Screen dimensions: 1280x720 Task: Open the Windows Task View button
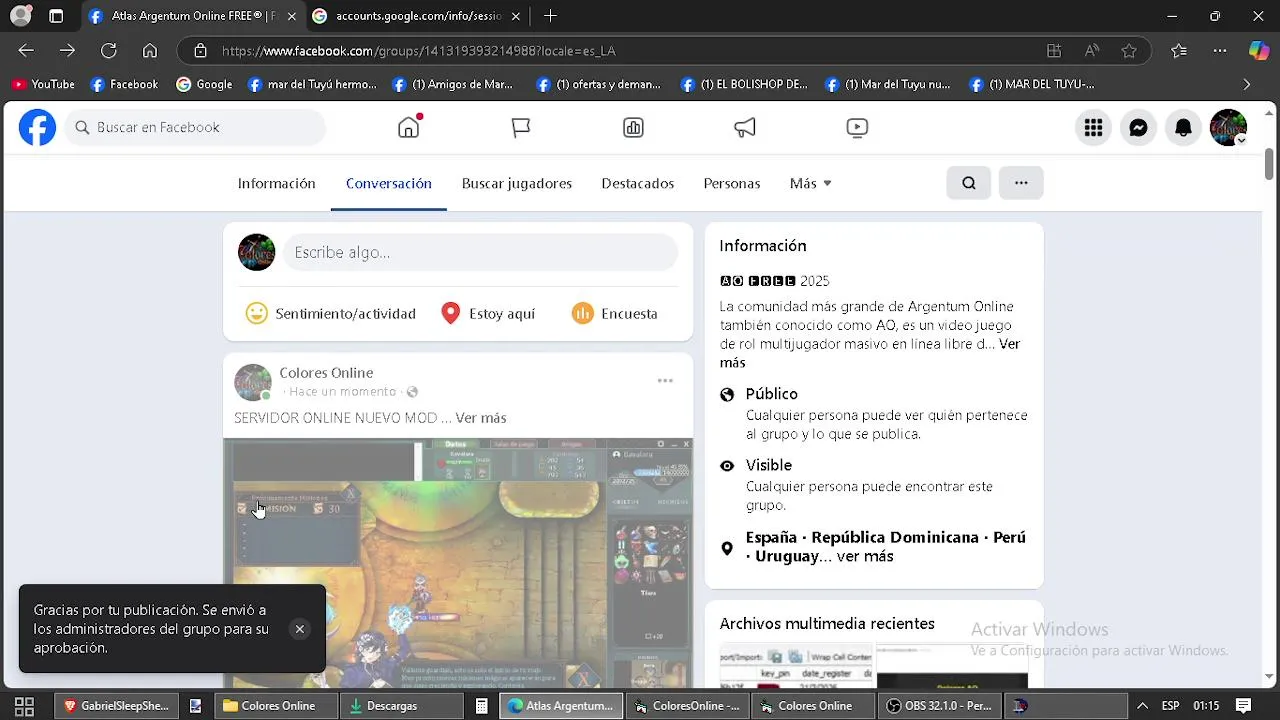click(x=25, y=706)
